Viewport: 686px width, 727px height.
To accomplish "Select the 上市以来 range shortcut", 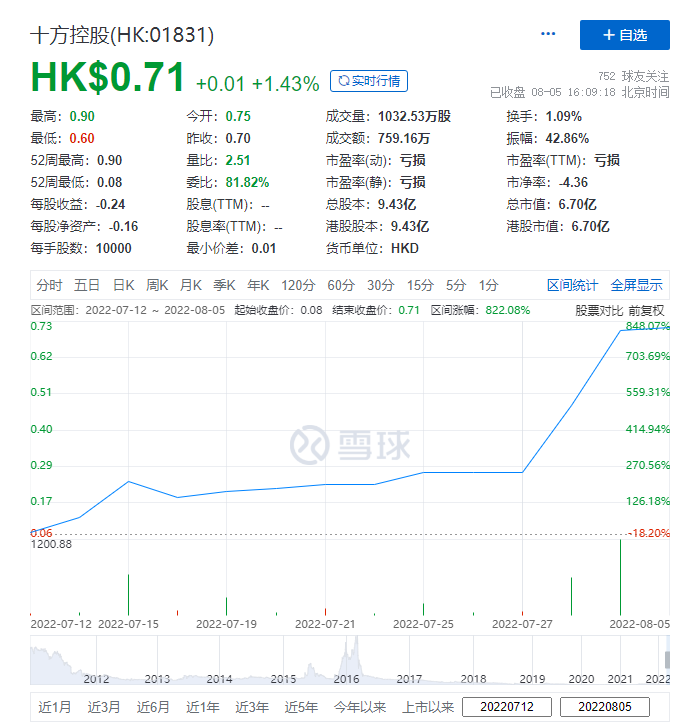I will pos(428,707).
